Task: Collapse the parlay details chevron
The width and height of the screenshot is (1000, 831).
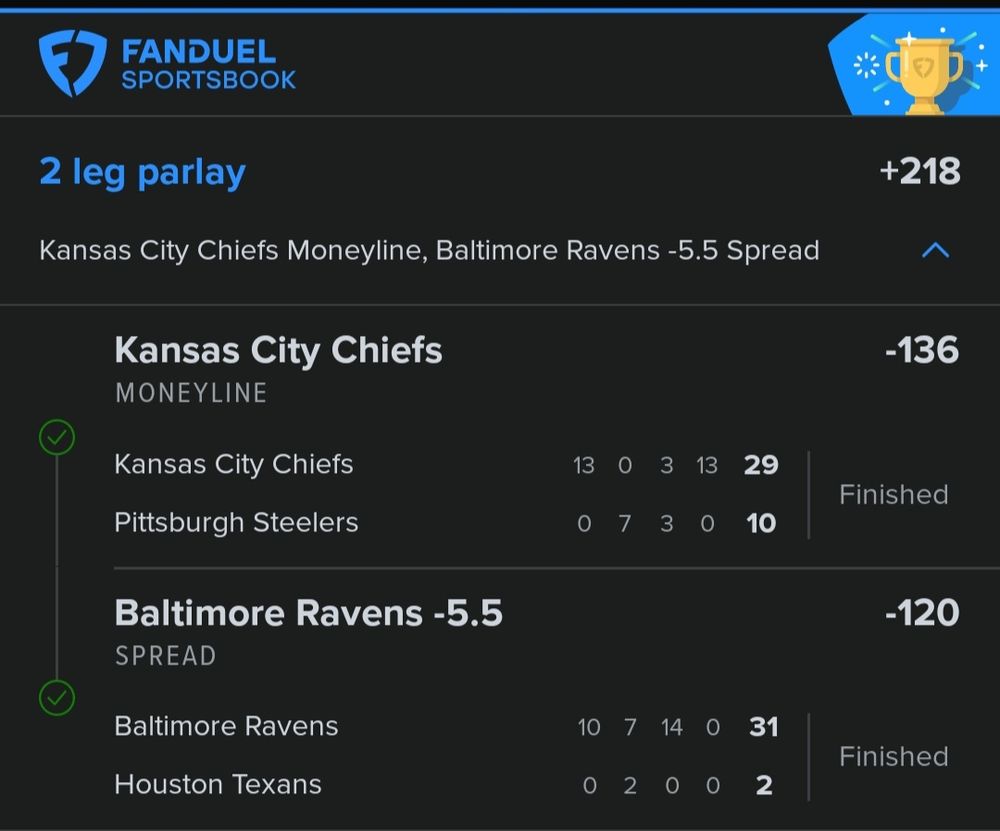Action: coord(935,250)
